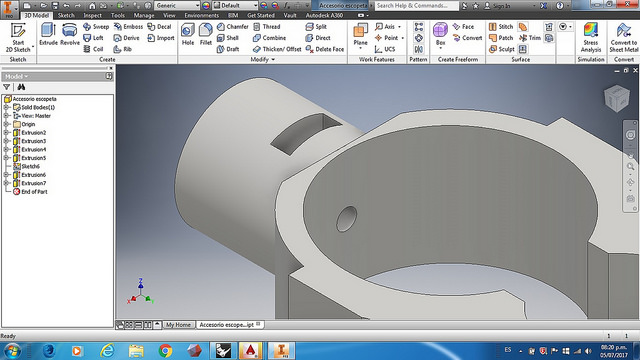Click Convert to Sheet Metal
The height and width of the screenshot is (360, 640).
coord(624,38)
